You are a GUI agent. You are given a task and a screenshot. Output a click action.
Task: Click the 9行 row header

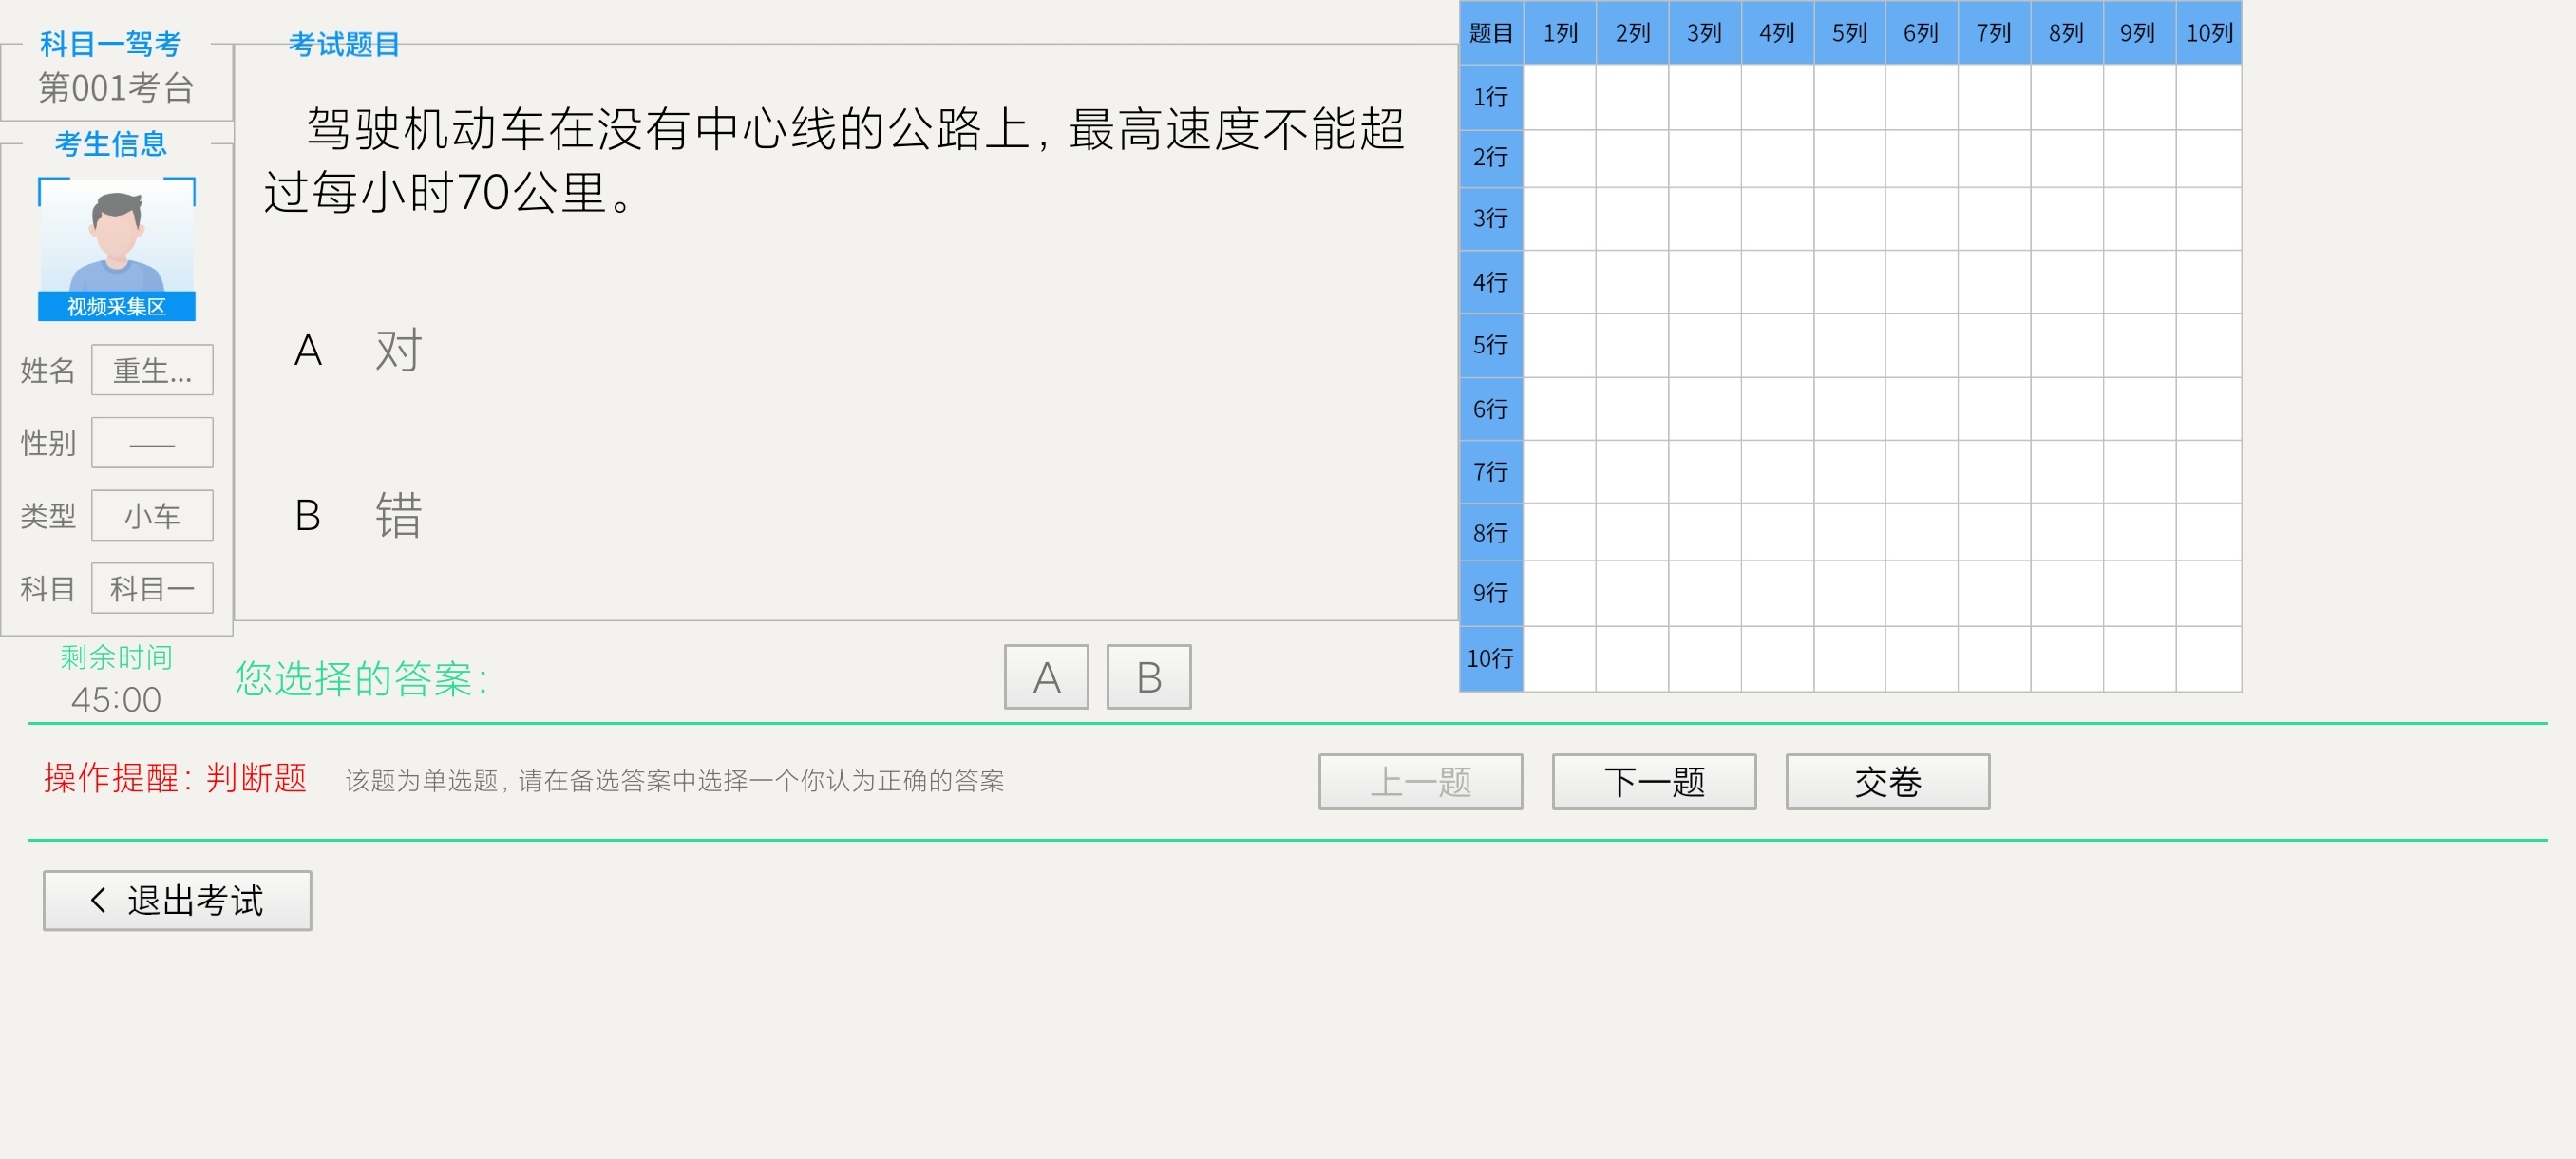pyautogui.click(x=1491, y=593)
